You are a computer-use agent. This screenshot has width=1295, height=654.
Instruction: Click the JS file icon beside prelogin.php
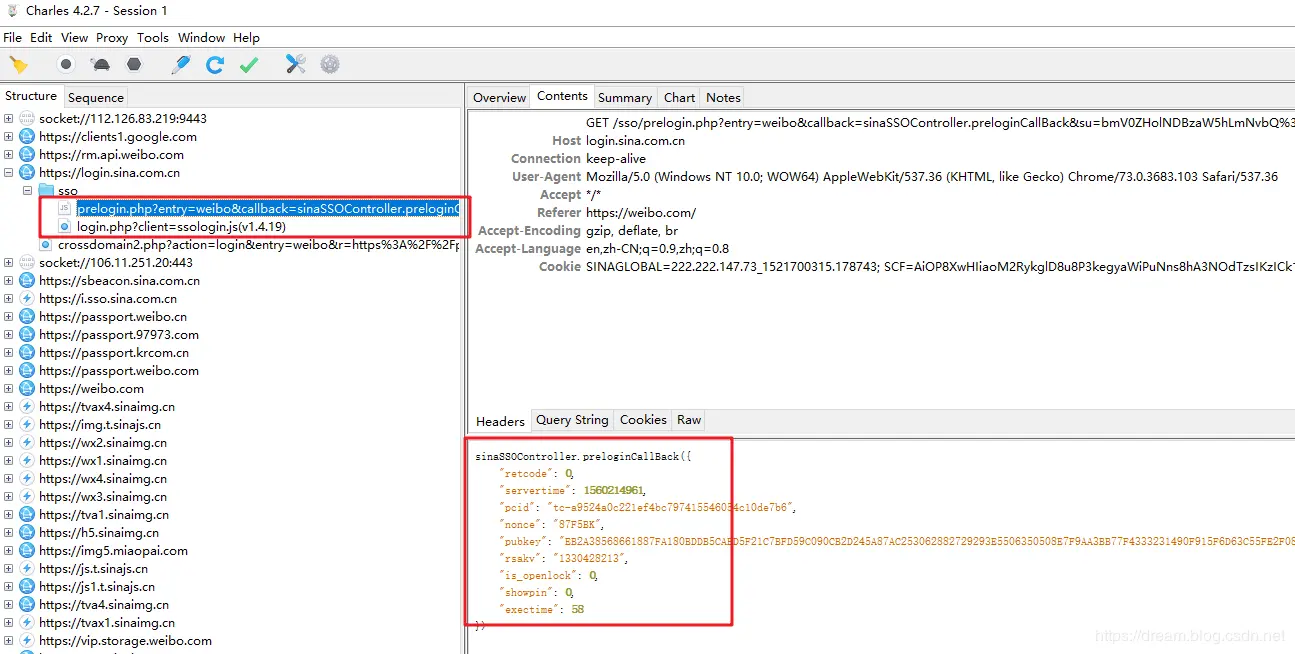(x=65, y=209)
